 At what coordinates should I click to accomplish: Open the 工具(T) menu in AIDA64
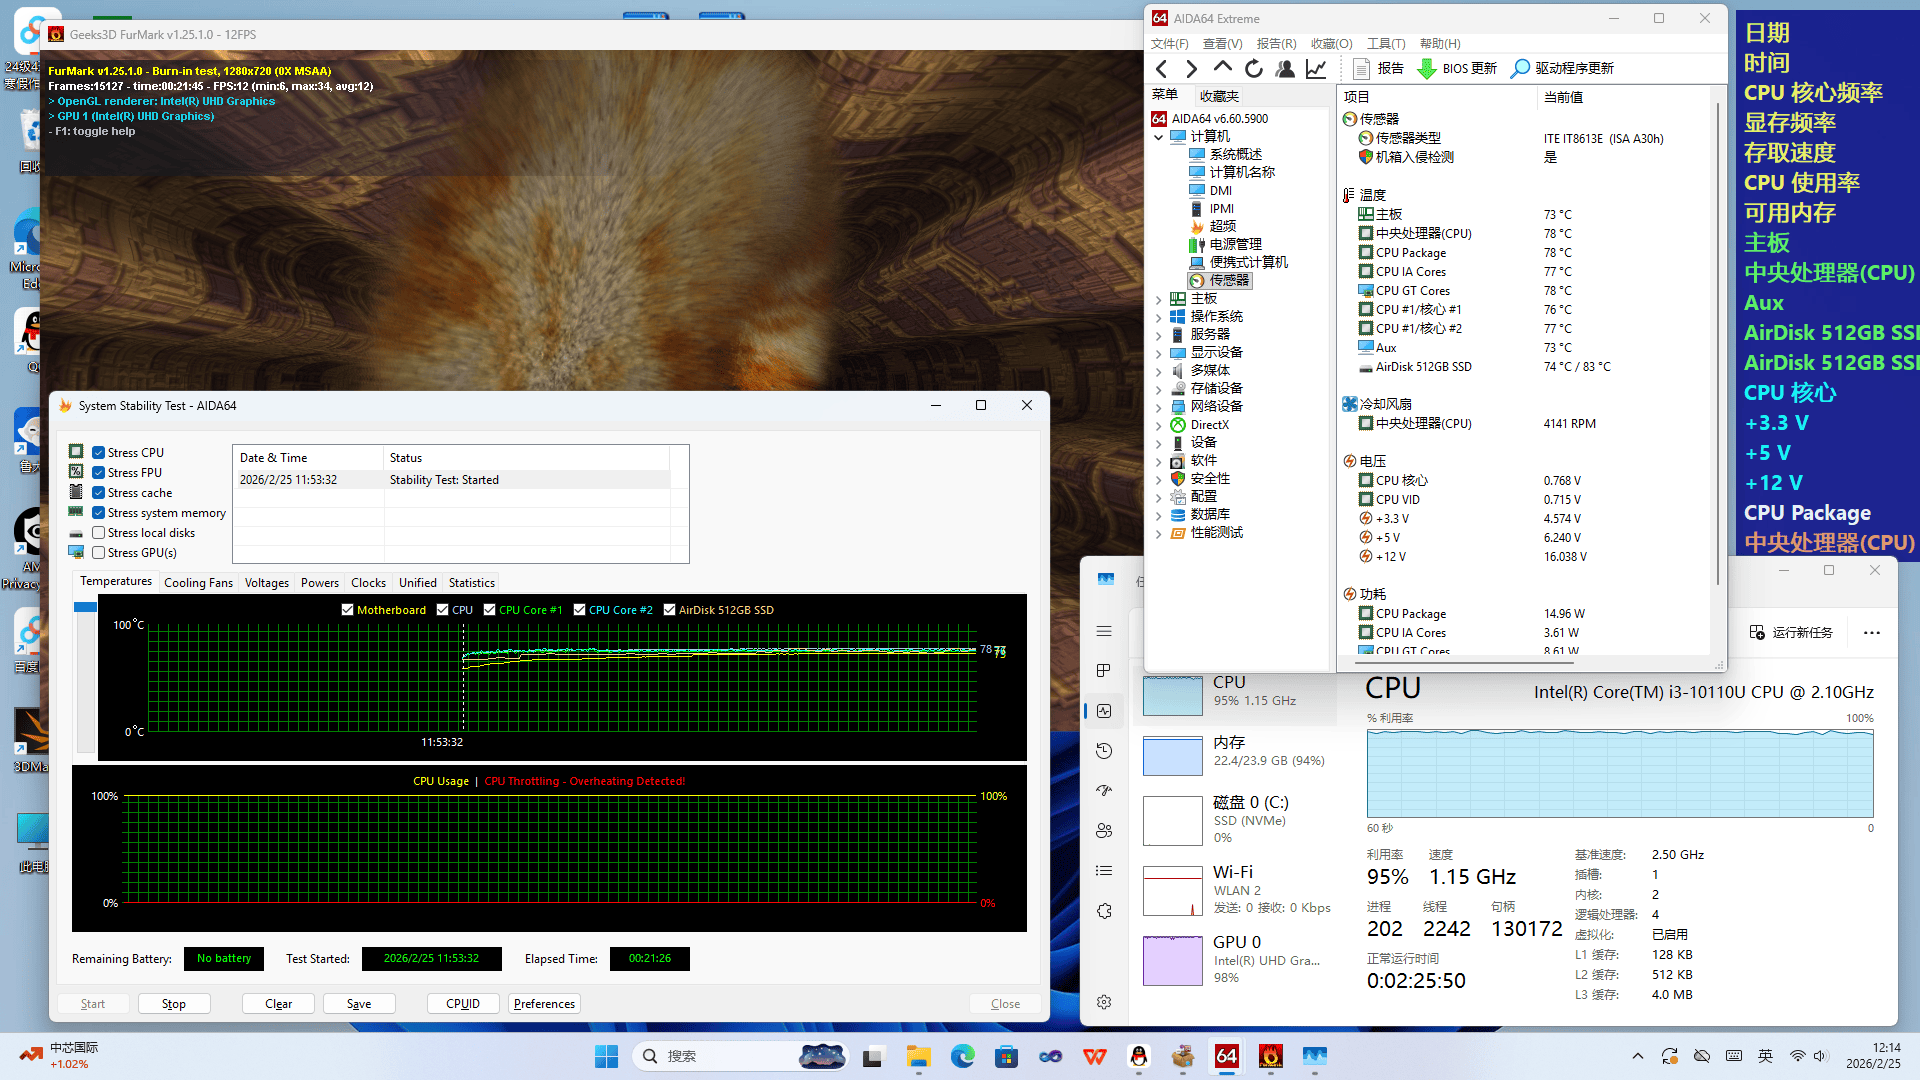[1385, 44]
